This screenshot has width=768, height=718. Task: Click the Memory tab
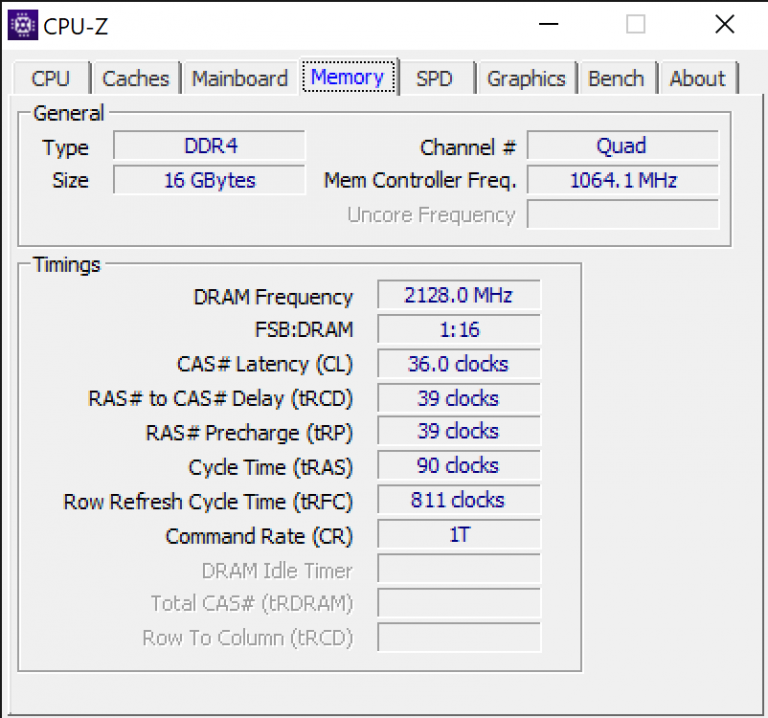point(347,77)
